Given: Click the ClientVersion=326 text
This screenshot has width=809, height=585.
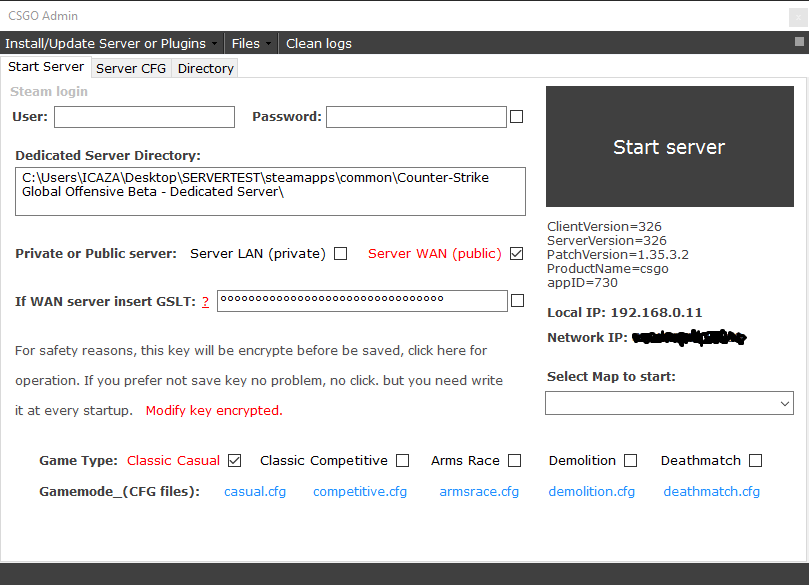Looking at the screenshot, I should (x=604, y=226).
